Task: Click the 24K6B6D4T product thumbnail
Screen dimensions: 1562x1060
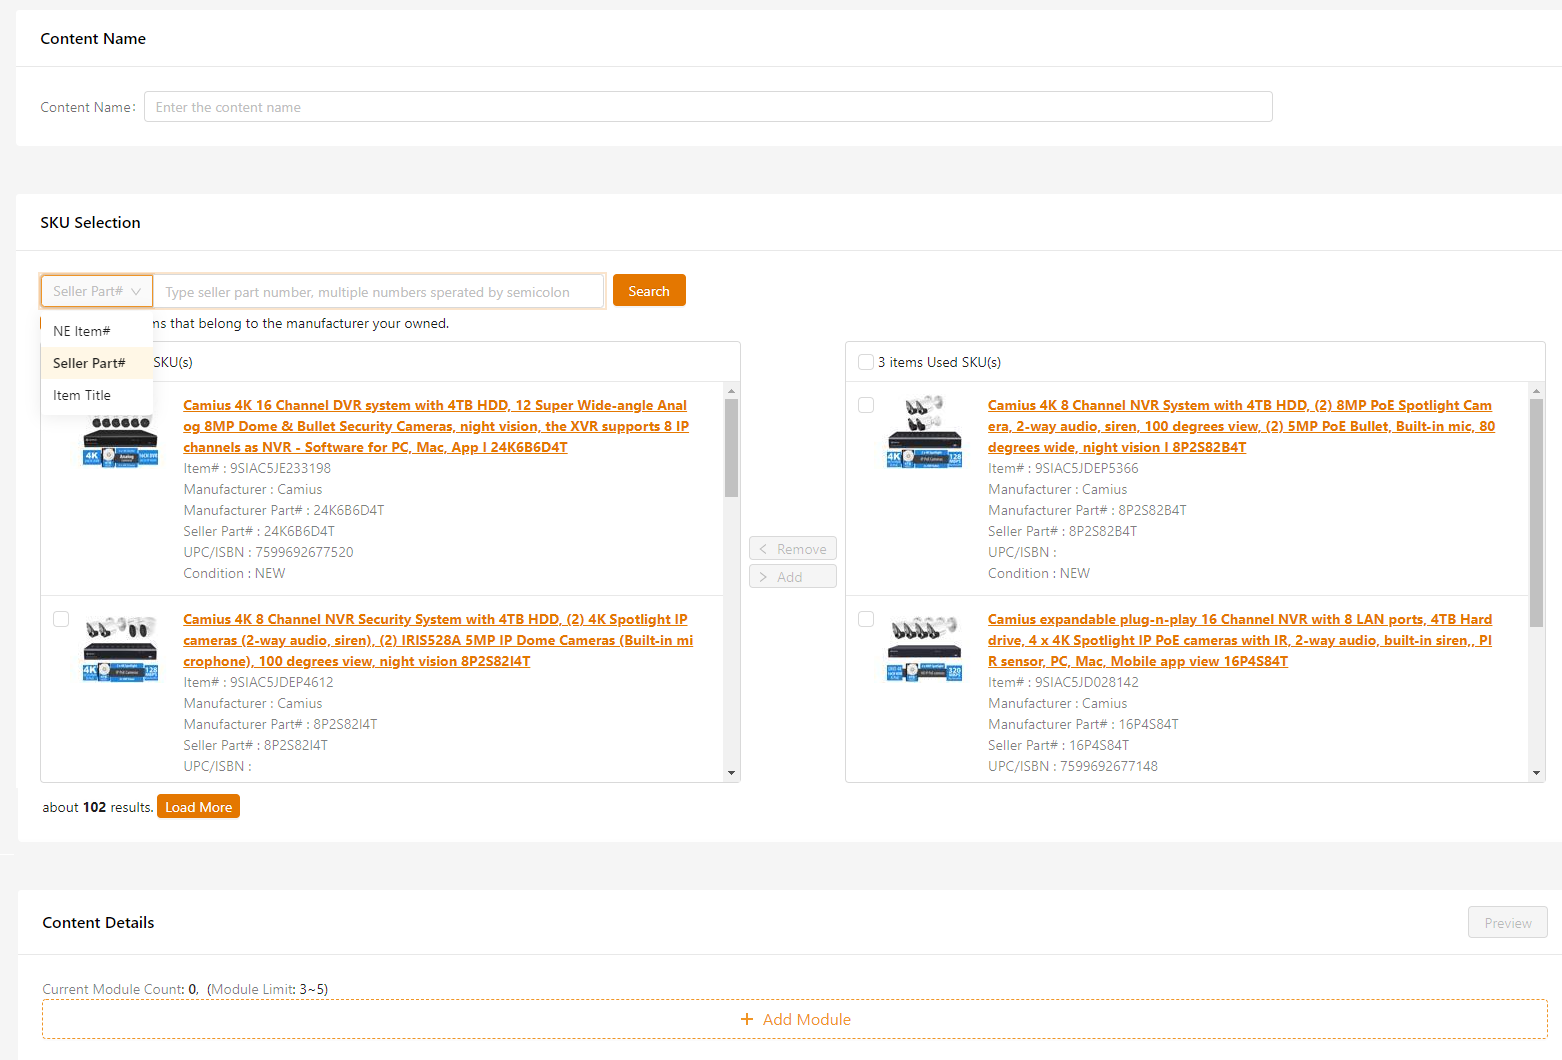Action: (120, 442)
